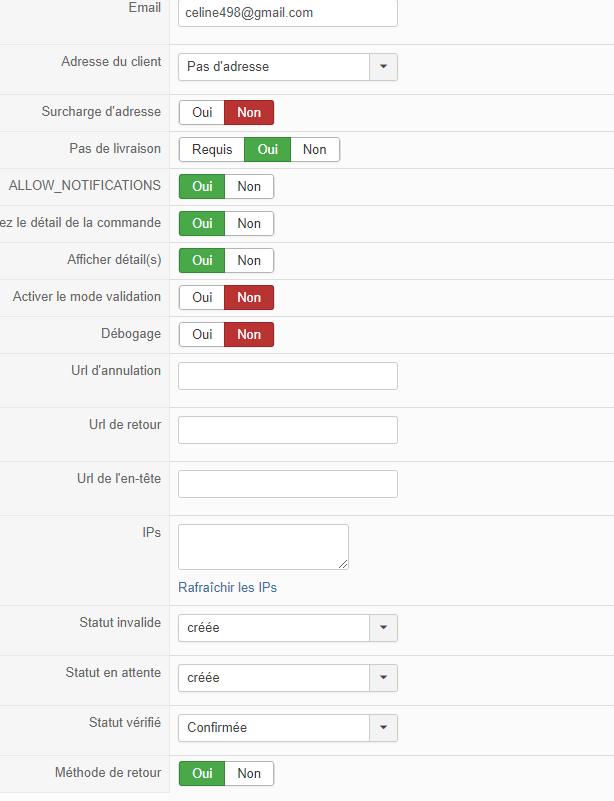Screen dimensions: 614x801
Task: Open the Statut en attente dropdown
Action: (384, 678)
